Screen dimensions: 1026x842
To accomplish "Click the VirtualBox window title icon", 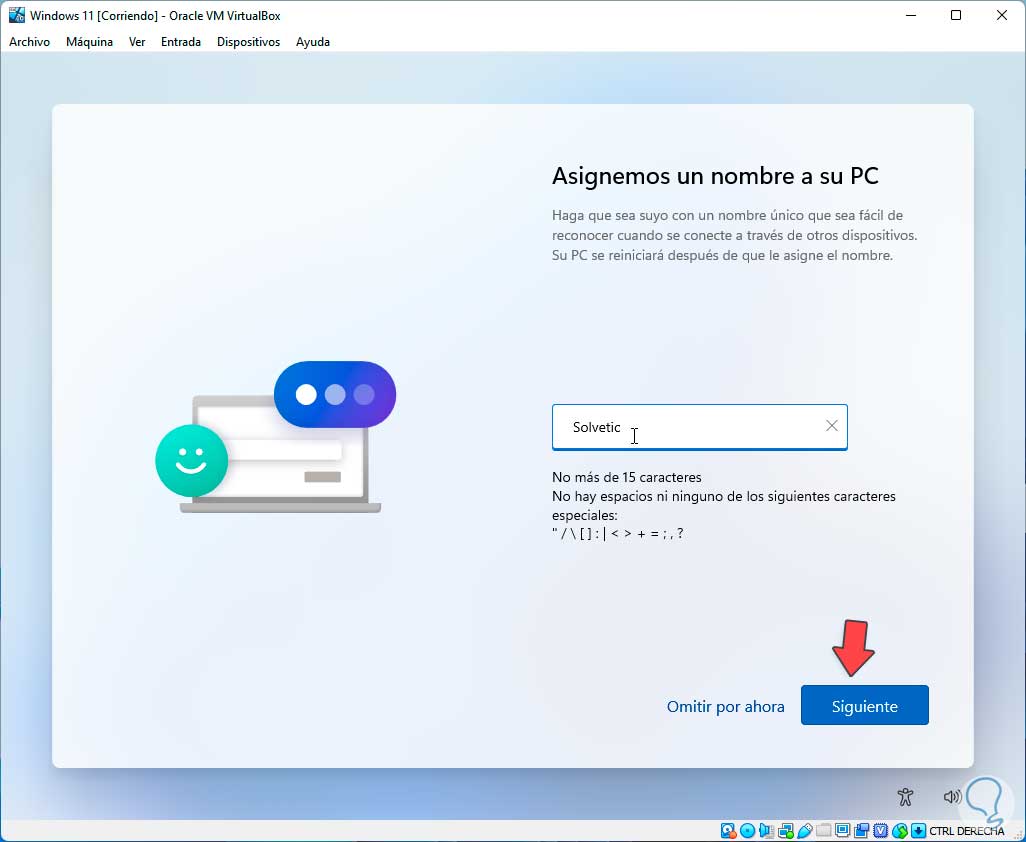I will click(16, 15).
